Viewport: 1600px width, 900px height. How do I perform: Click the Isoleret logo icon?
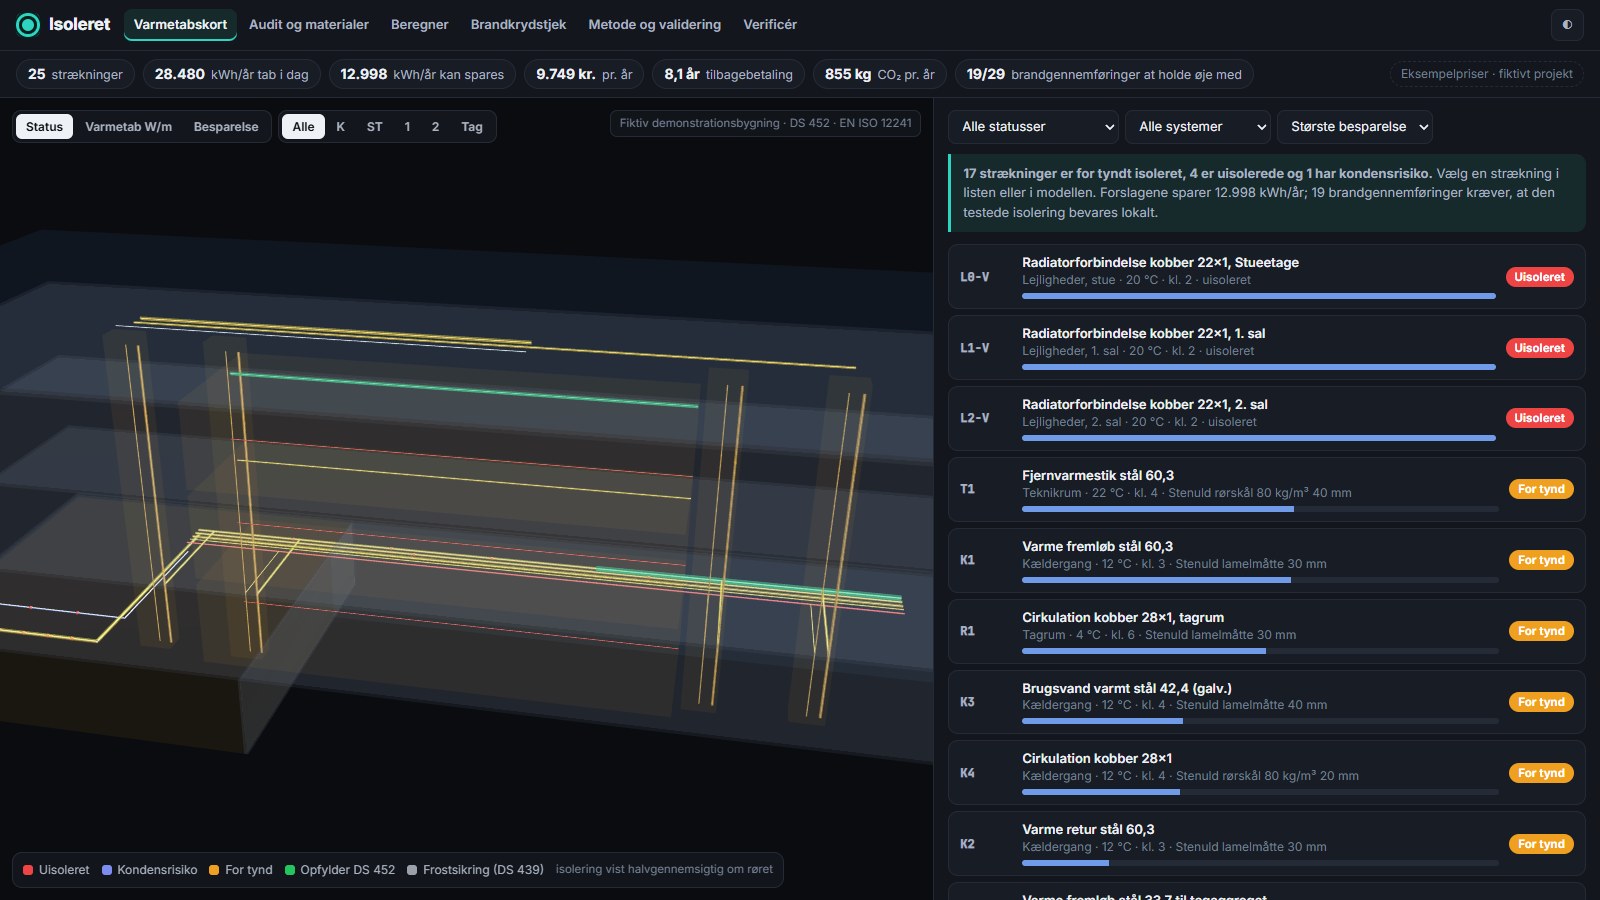click(28, 24)
